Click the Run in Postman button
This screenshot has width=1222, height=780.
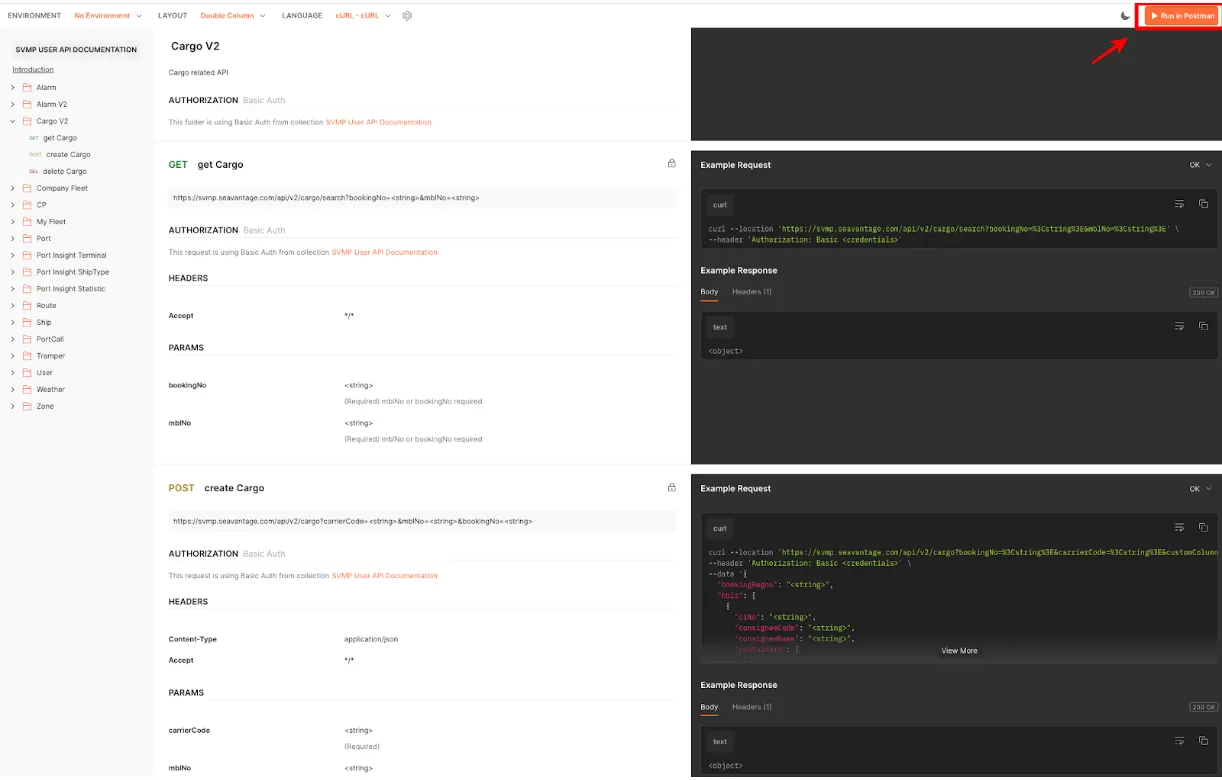pos(1182,16)
